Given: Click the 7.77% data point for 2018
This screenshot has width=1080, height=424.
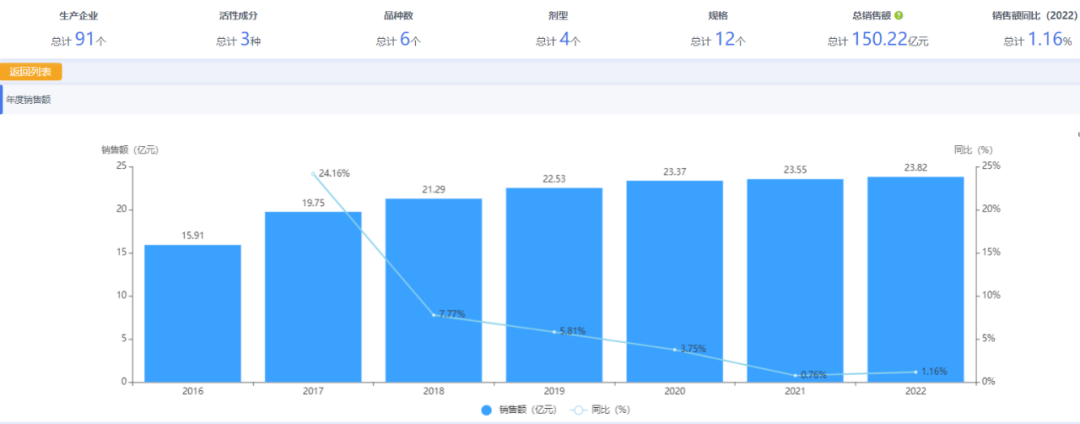Looking at the screenshot, I should tap(433, 315).
